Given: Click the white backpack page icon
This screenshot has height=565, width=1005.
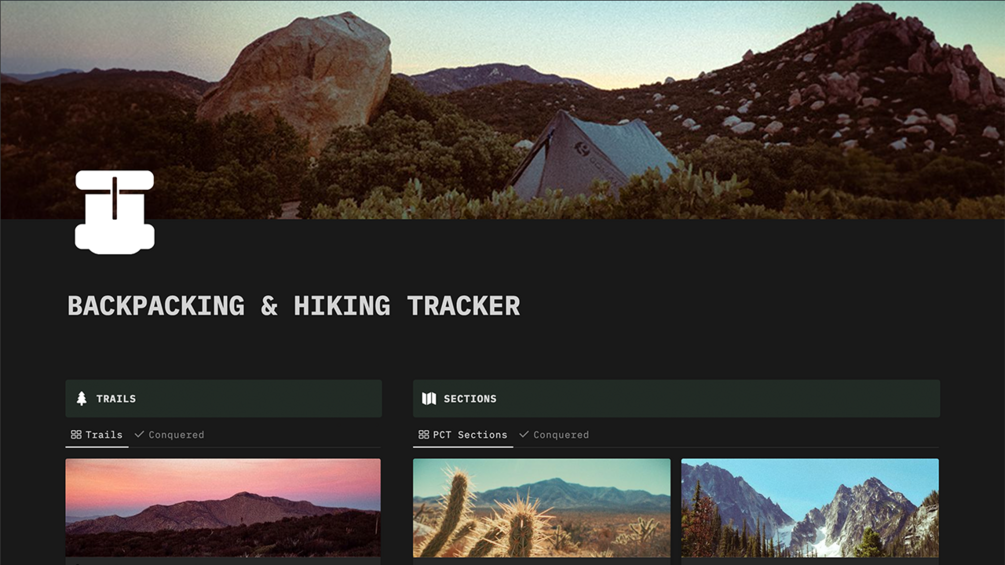Looking at the screenshot, I should click(x=115, y=212).
